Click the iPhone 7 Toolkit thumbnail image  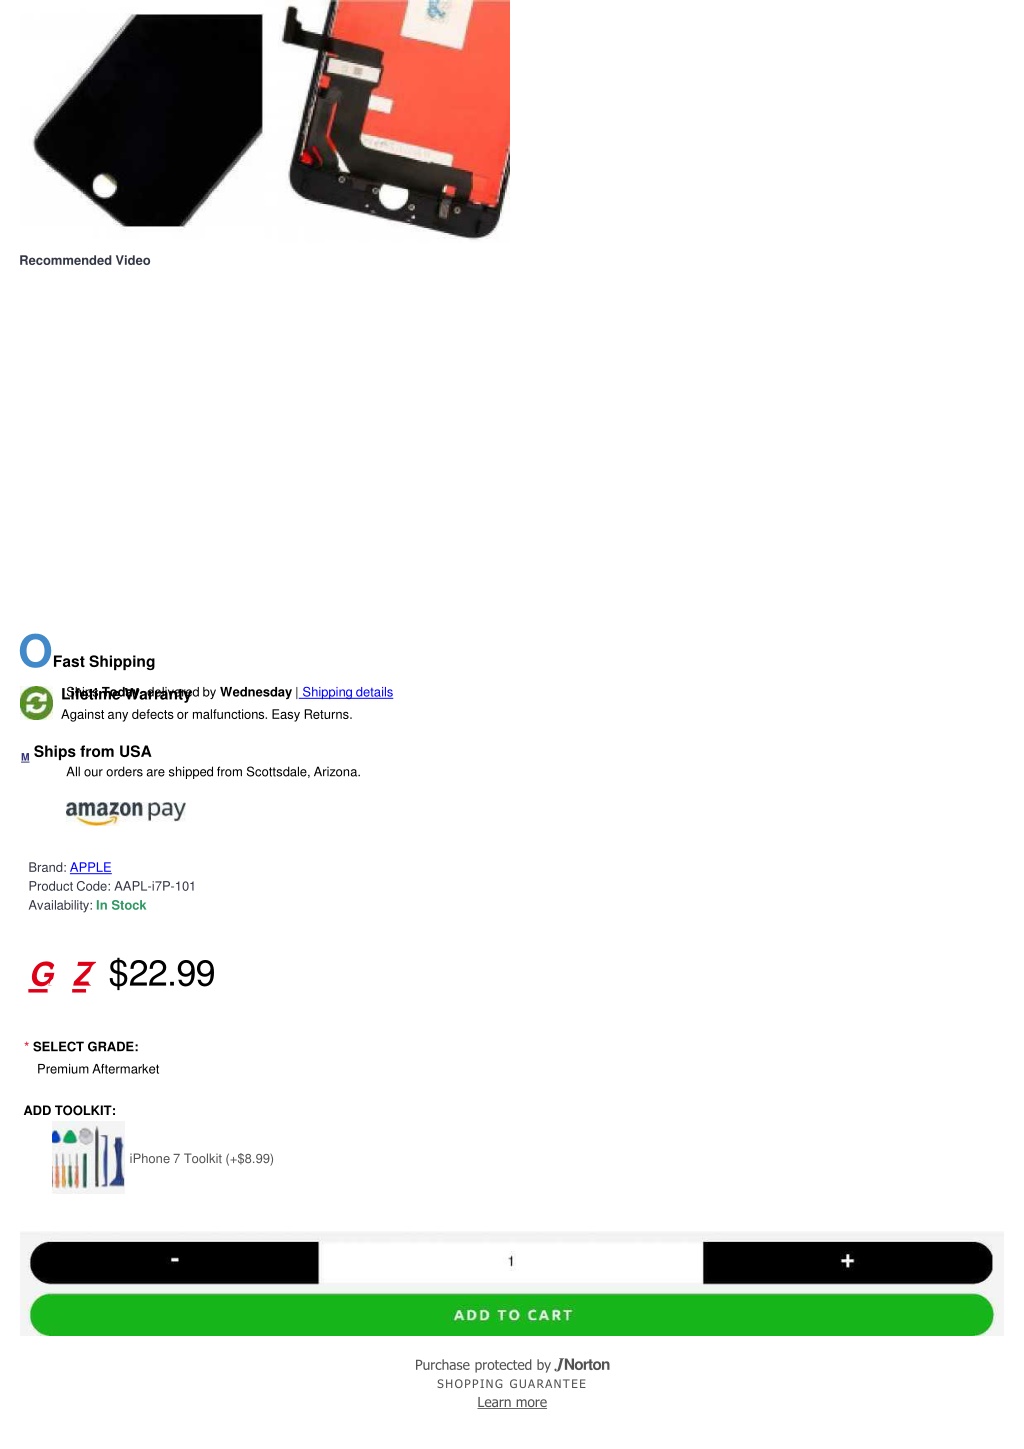(x=88, y=1157)
